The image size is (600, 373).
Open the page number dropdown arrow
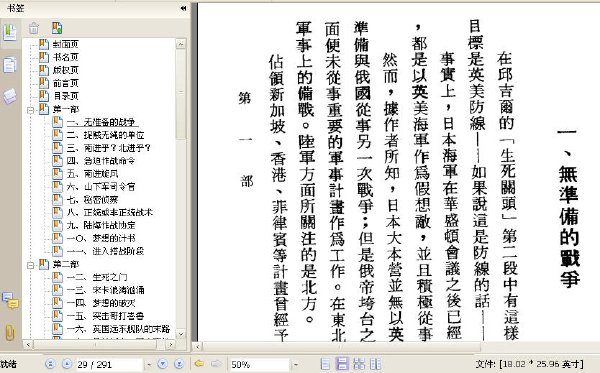pyautogui.click(x=149, y=364)
